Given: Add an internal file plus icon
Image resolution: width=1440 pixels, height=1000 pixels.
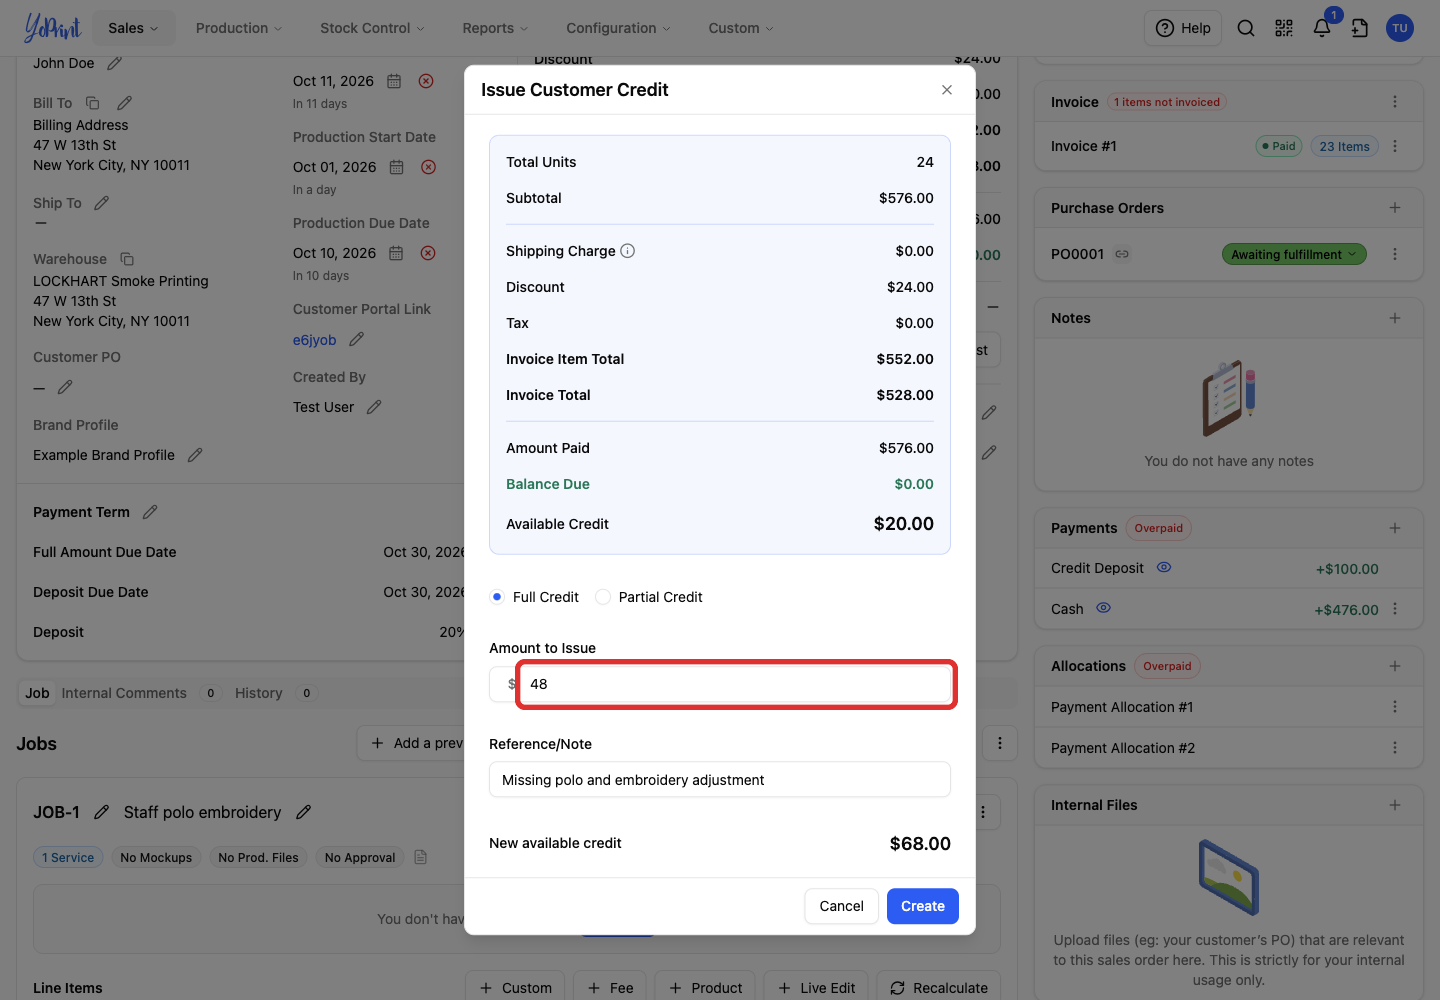Looking at the screenshot, I should tap(1395, 805).
